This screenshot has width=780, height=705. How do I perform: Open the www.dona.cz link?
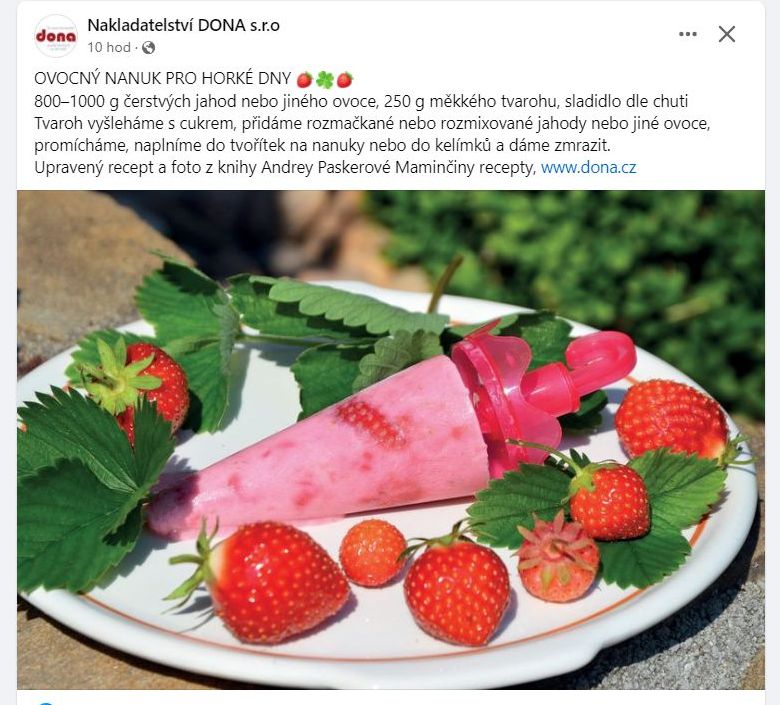click(x=588, y=167)
